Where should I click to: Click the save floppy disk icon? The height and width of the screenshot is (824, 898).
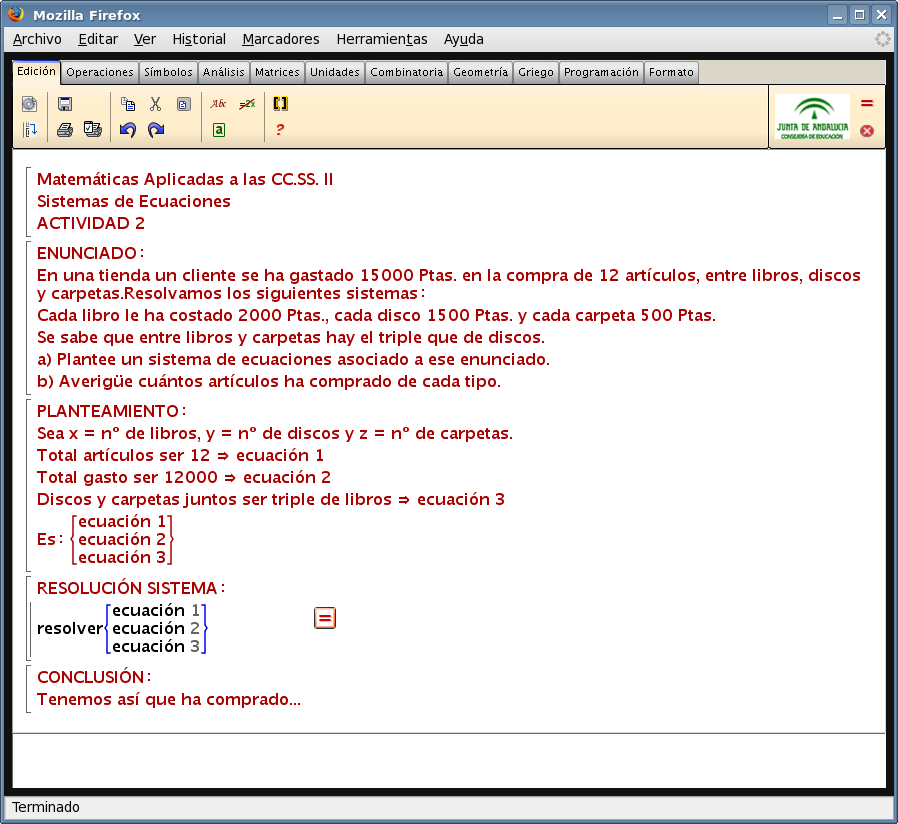[65, 104]
